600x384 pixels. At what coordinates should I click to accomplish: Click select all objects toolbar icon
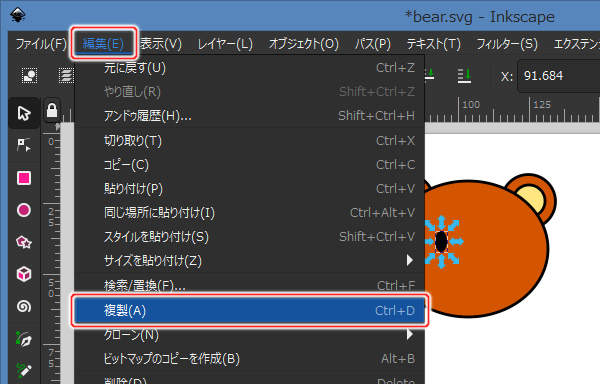[29, 76]
